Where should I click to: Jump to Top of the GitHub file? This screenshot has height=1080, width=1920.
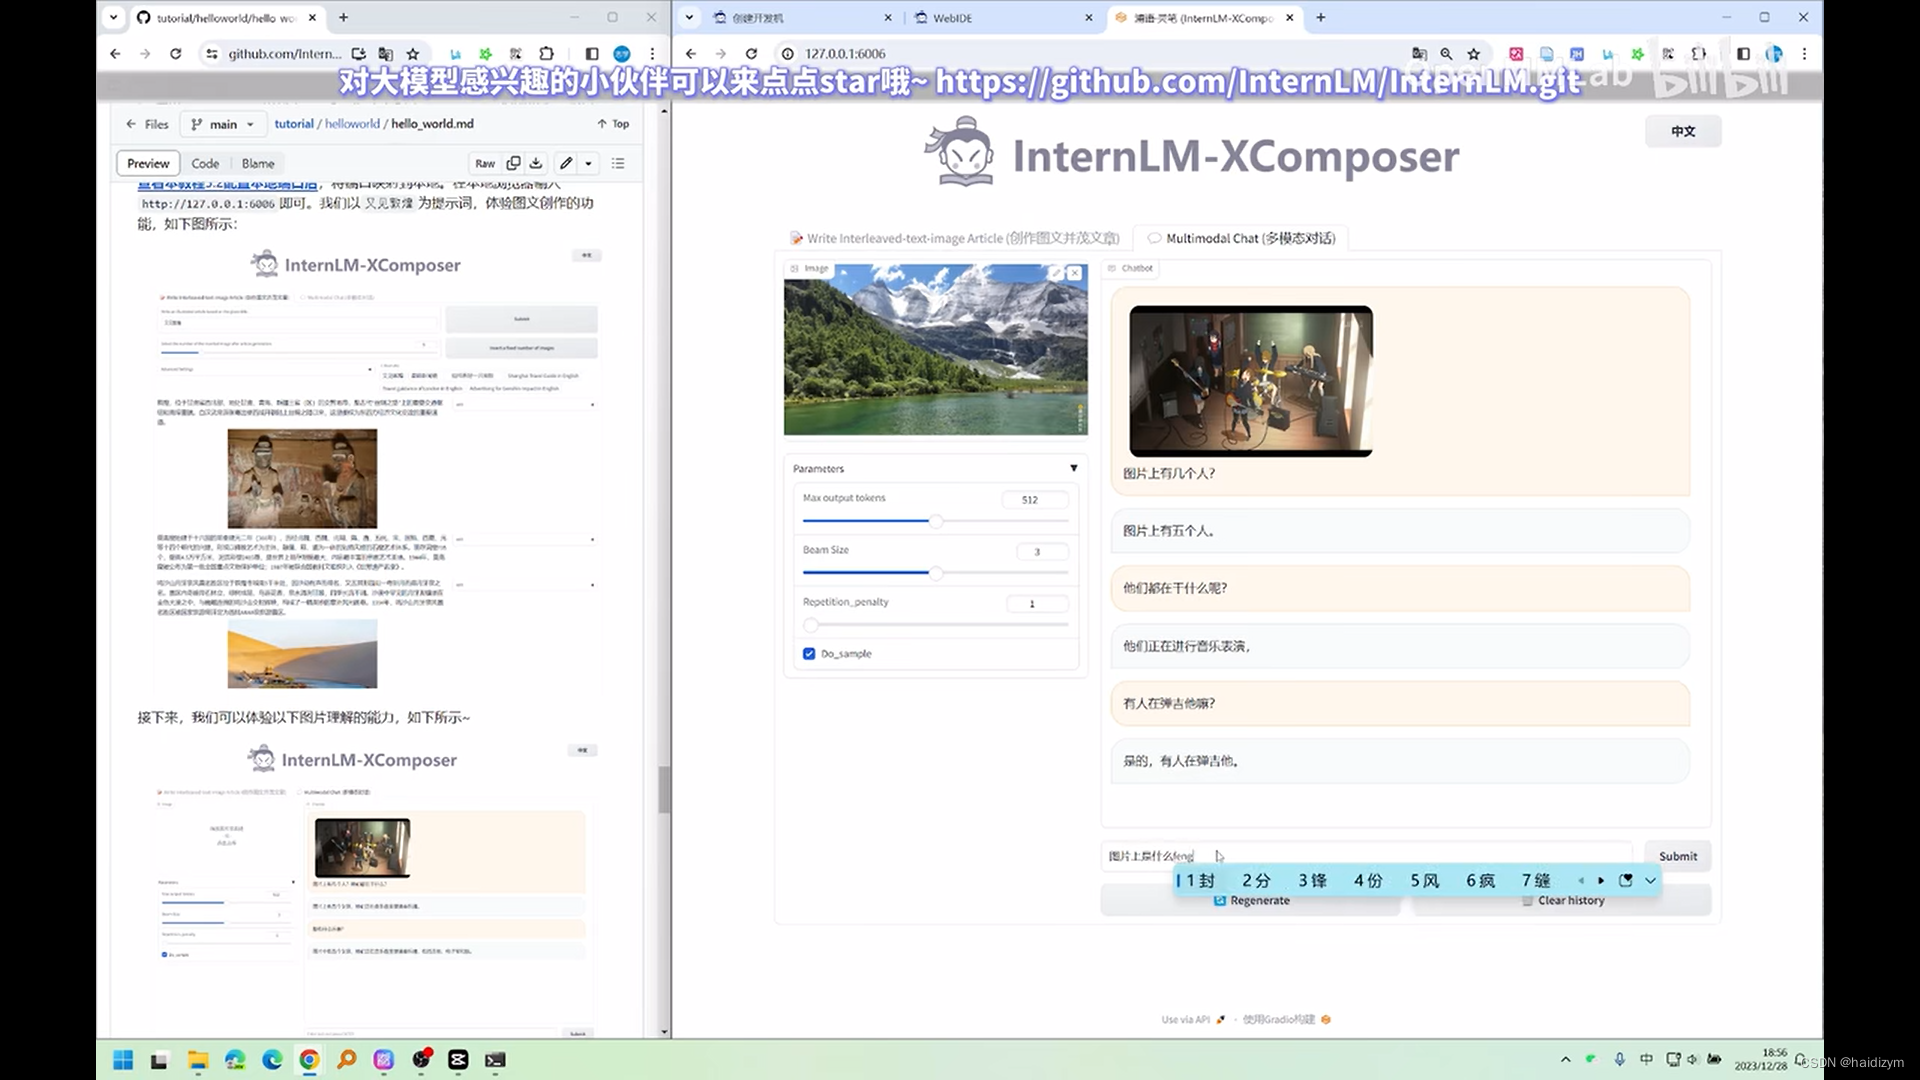point(613,124)
